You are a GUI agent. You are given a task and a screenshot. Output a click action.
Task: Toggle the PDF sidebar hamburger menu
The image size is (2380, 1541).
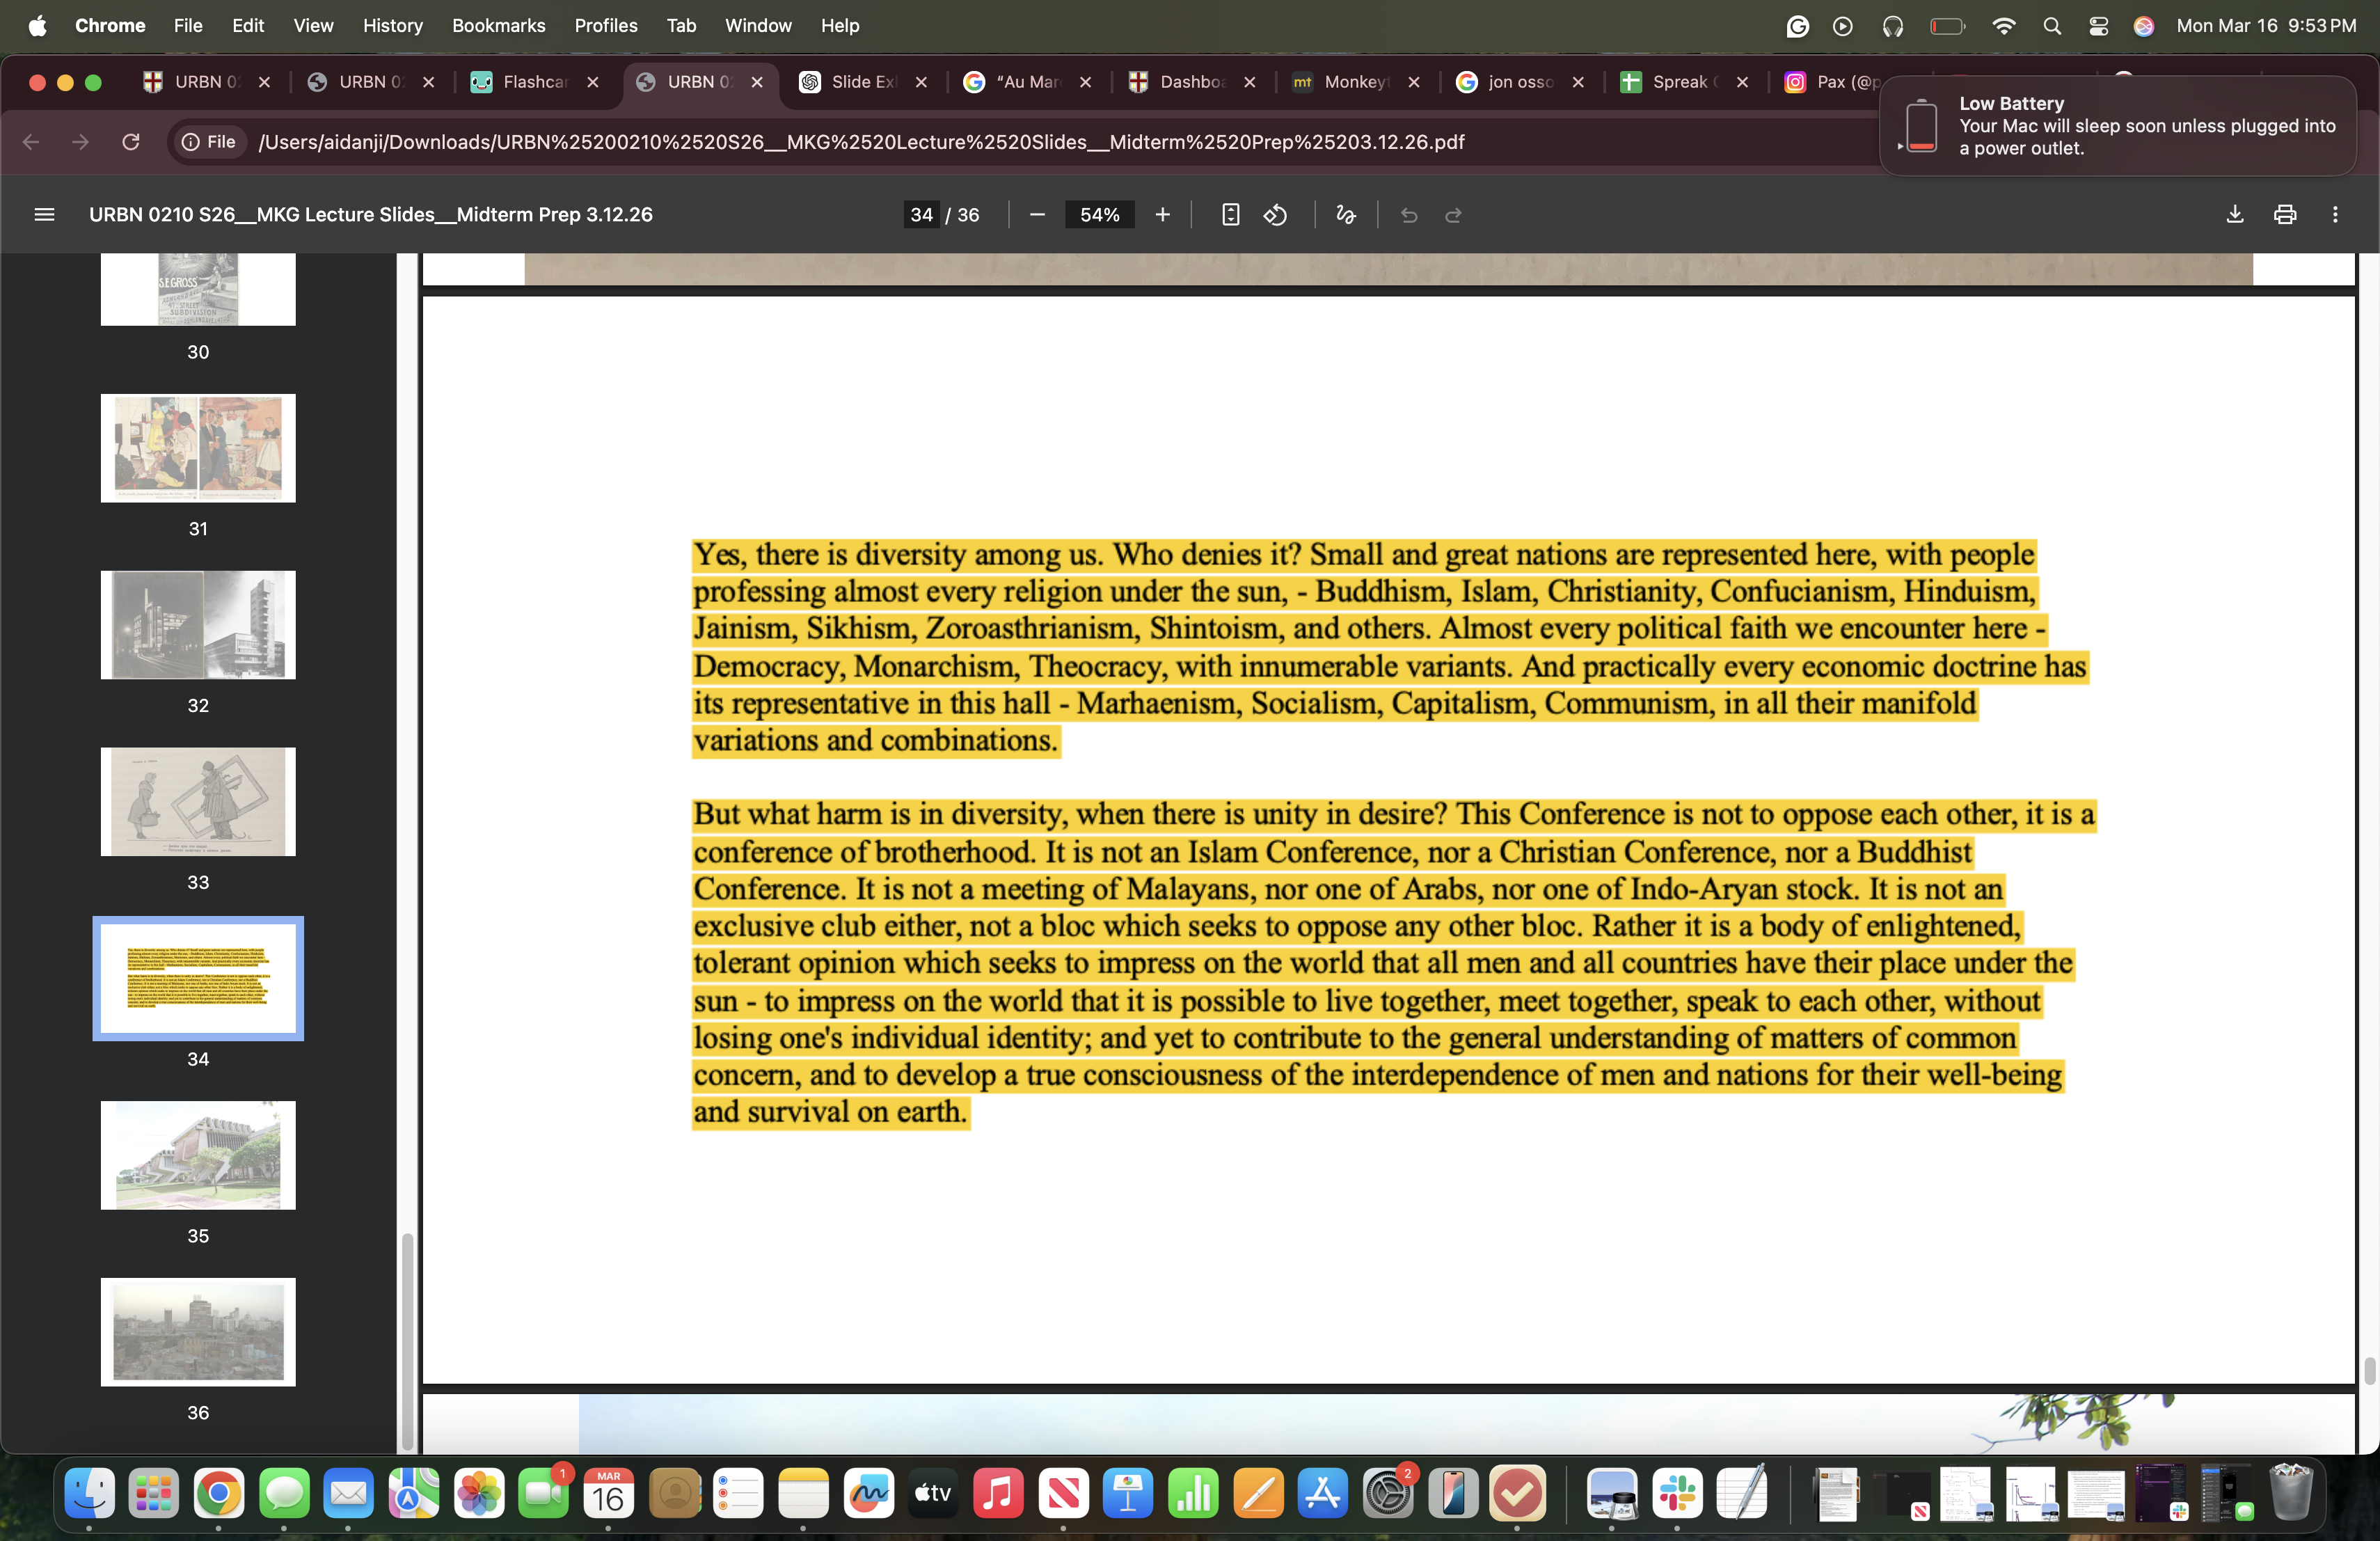44,215
